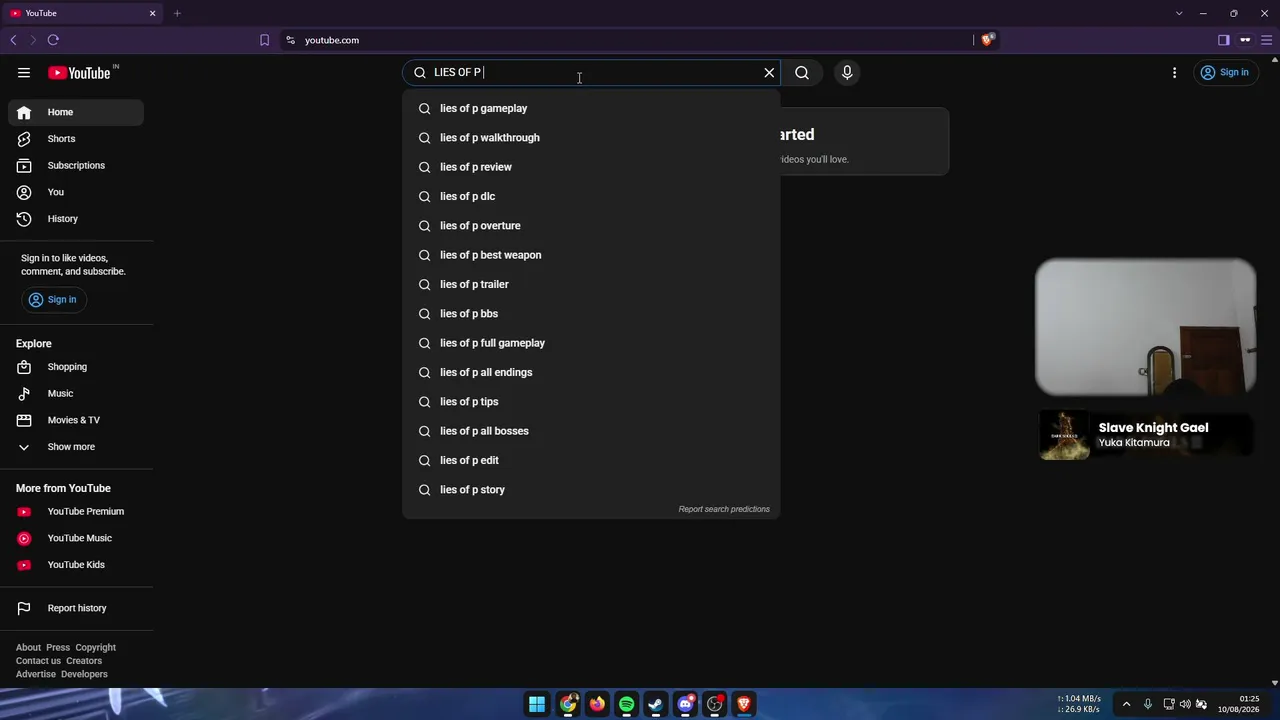This screenshot has height=720, width=1280.
Task: Open YouTube settings three-dot menu
Action: (1175, 72)
